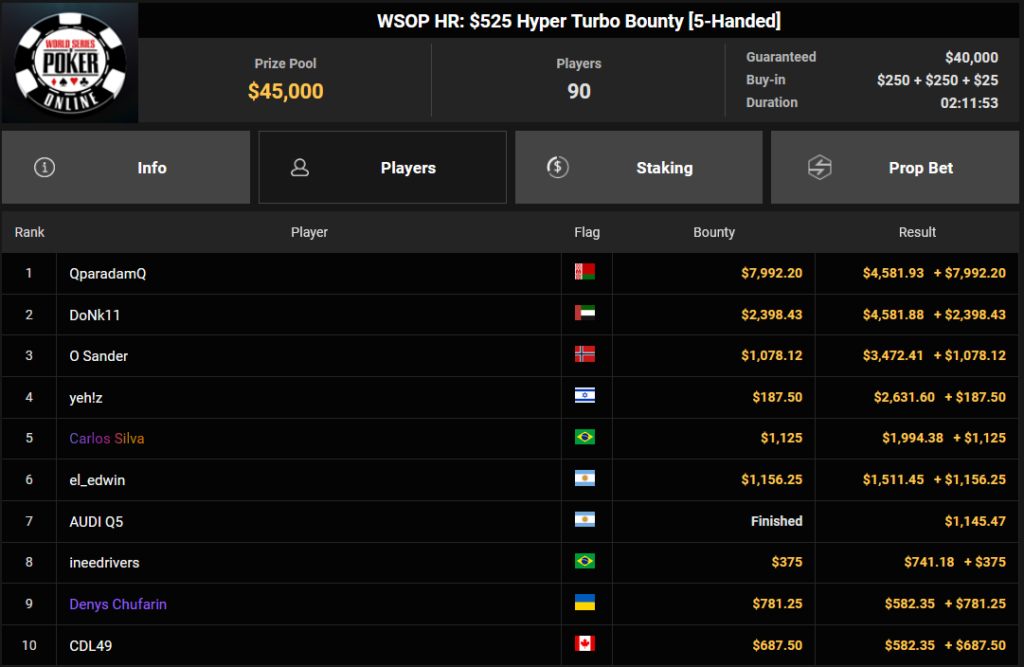Click QparadamQ's result $4,581.93
This screenshot has width=1024, height=667.
(x=893, y=273)
